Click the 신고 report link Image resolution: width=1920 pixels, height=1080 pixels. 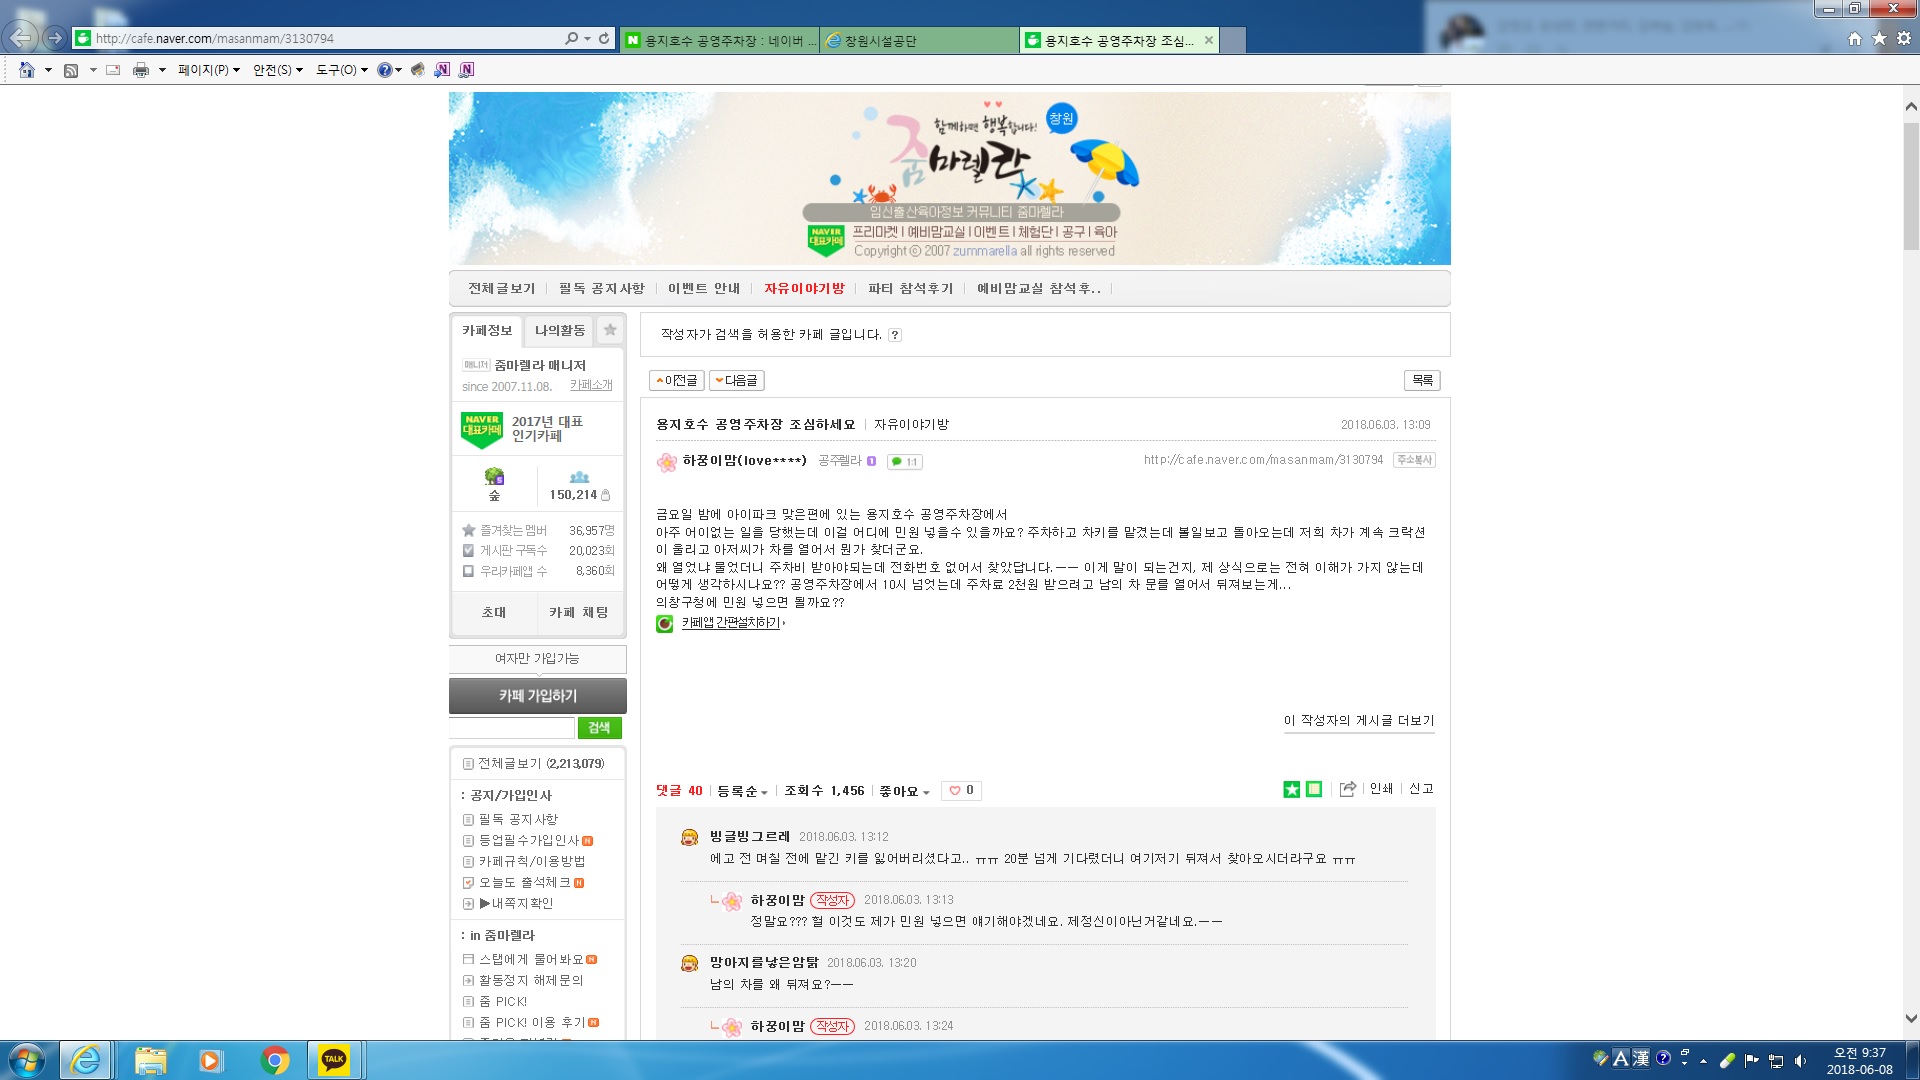1421,789
